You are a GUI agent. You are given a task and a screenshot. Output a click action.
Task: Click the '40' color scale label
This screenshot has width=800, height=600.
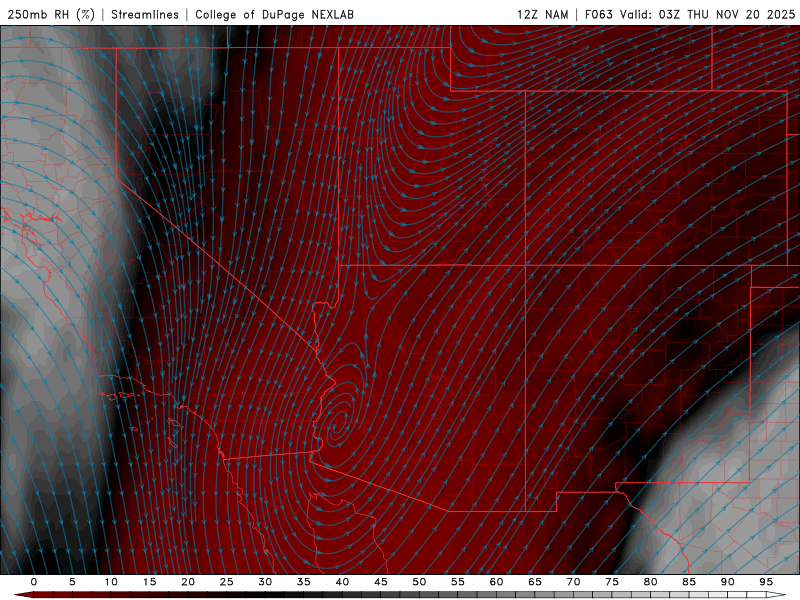342,582
